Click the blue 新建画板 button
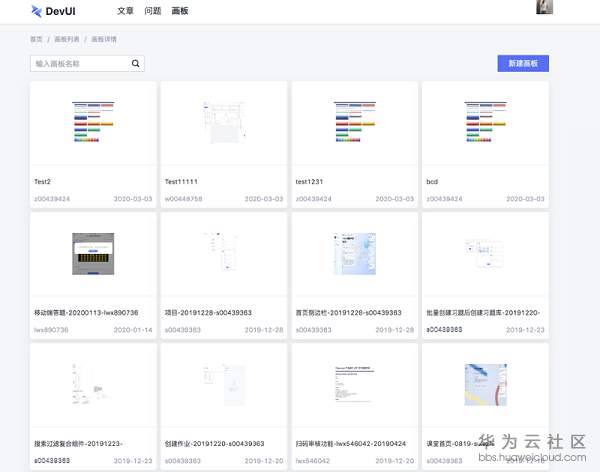This screenshot has height=472, width=600. [523, 63]
